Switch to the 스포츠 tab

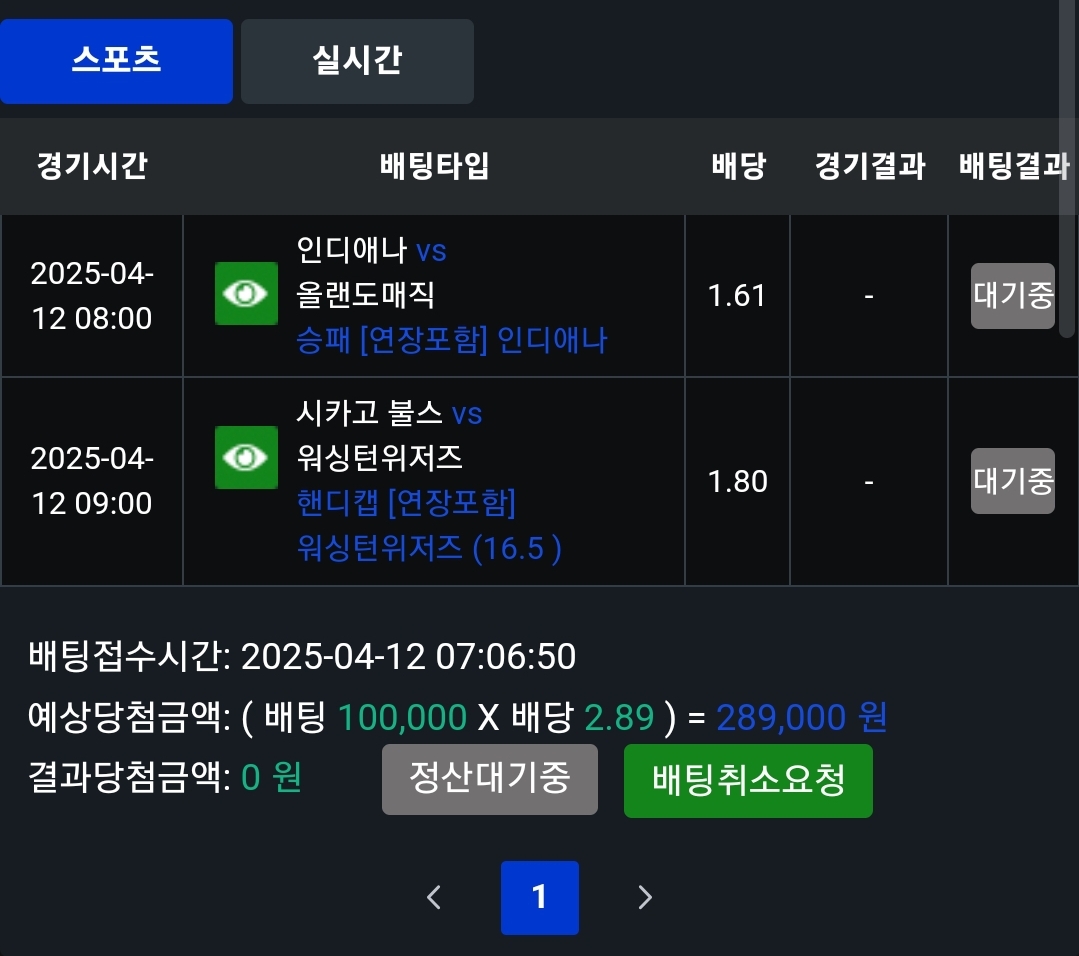coord(116,61)
